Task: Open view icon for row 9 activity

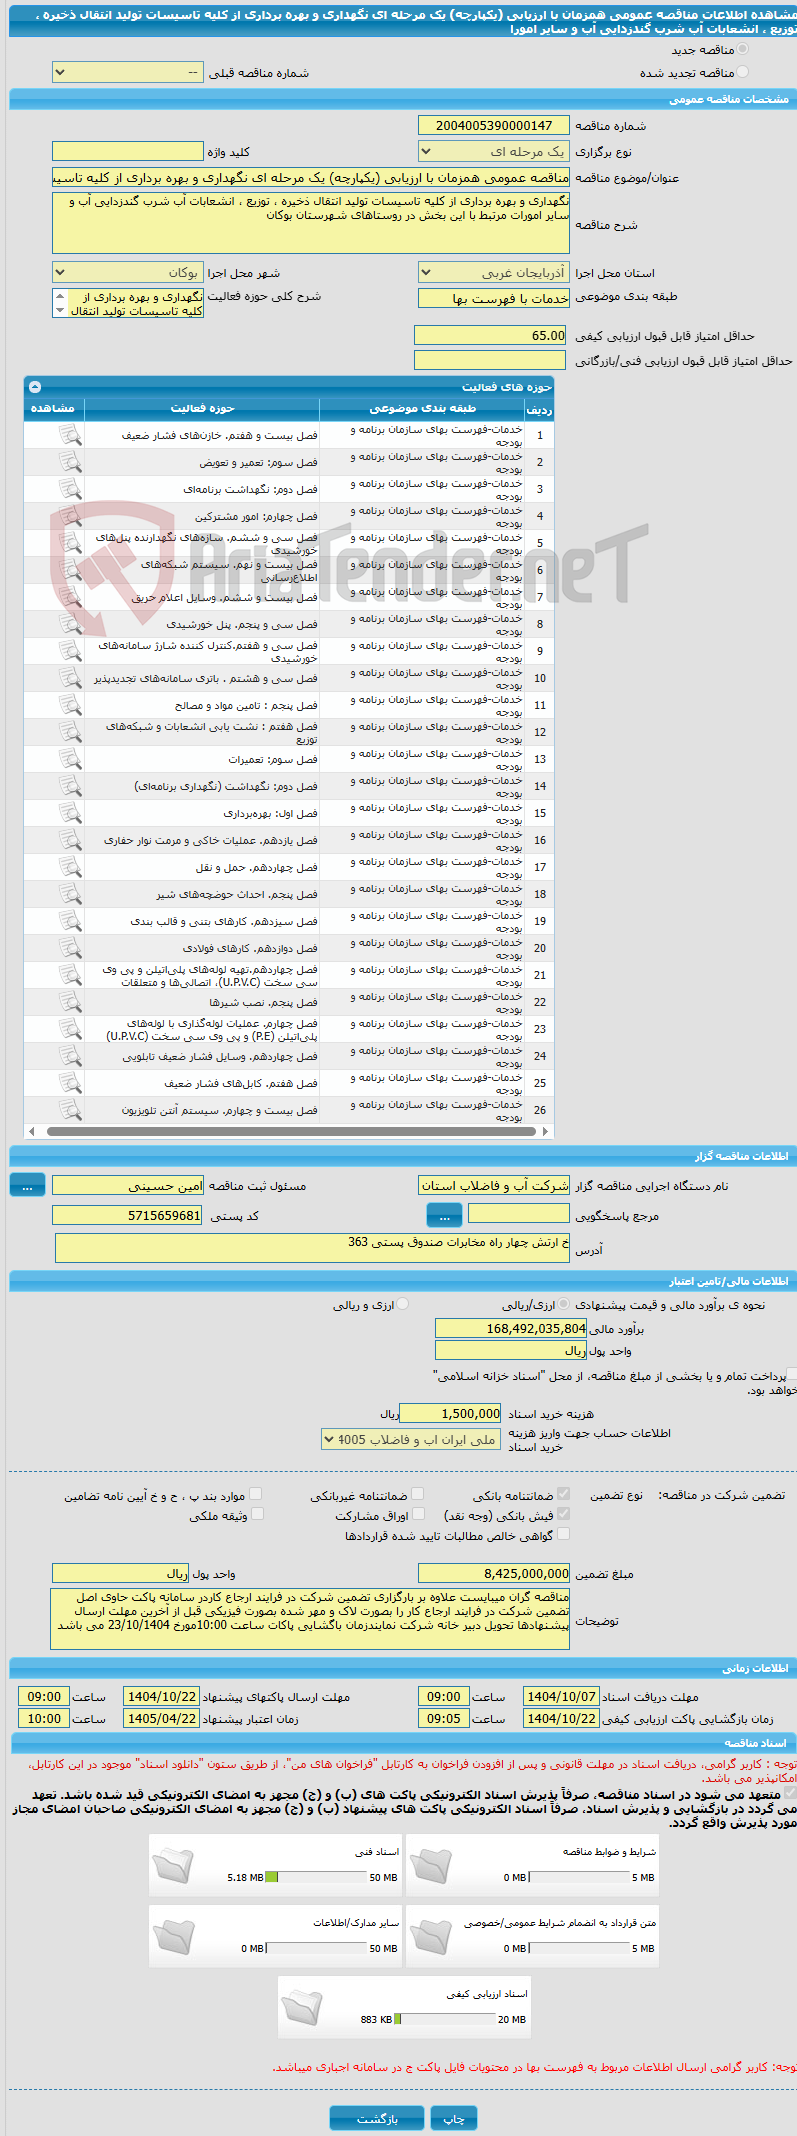Action: pyautogui.click(x=69, y=650)
